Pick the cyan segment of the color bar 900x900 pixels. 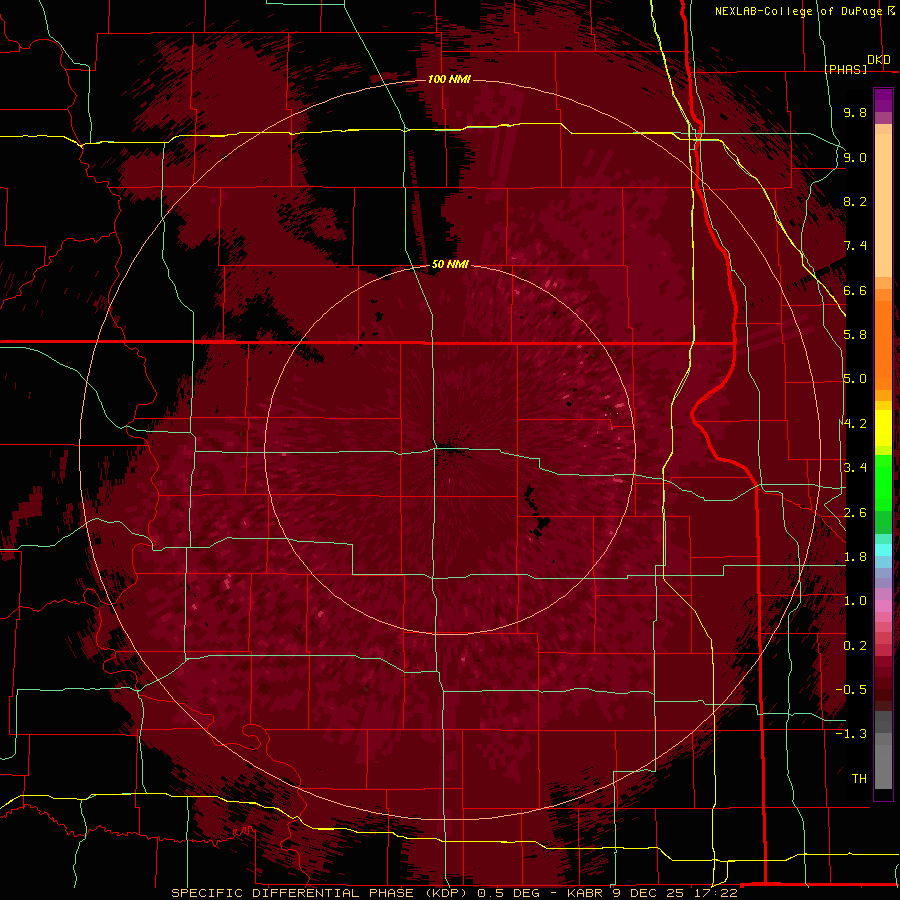pyautogui.click(x=883, y=550)
